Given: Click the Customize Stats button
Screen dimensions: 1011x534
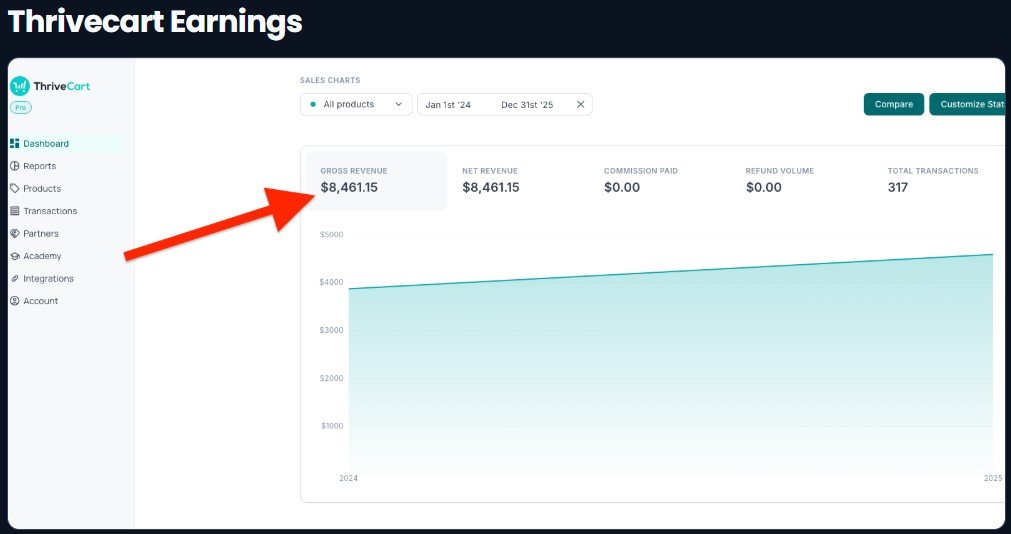Looking at the screenshot, I should point(967,104).
